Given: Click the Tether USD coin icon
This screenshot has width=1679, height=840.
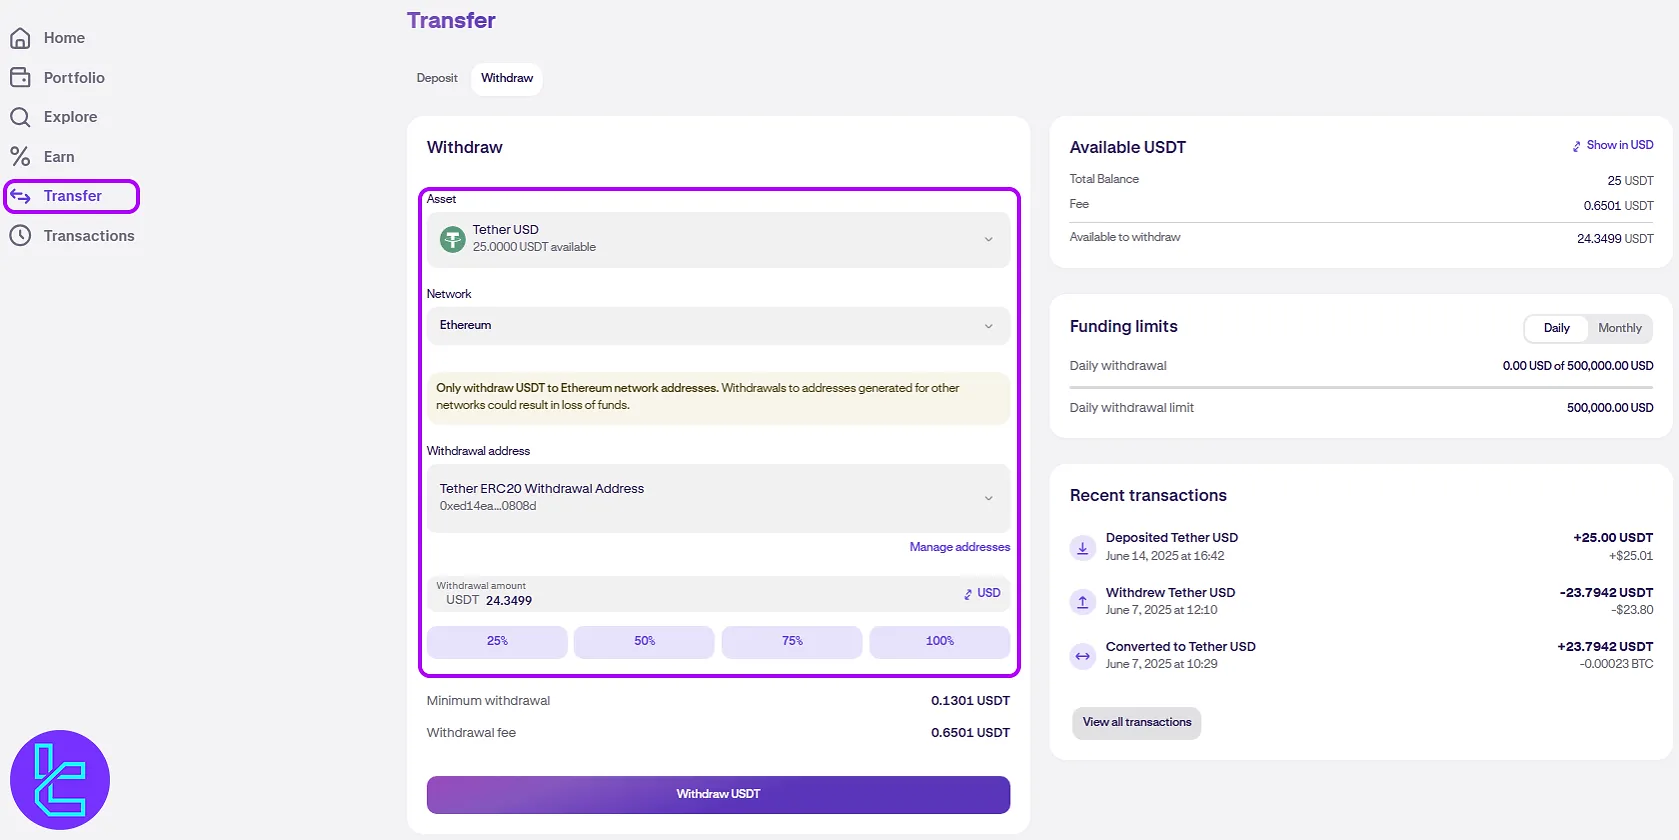Looking at the screenshot, I should (x=453, y=239).
